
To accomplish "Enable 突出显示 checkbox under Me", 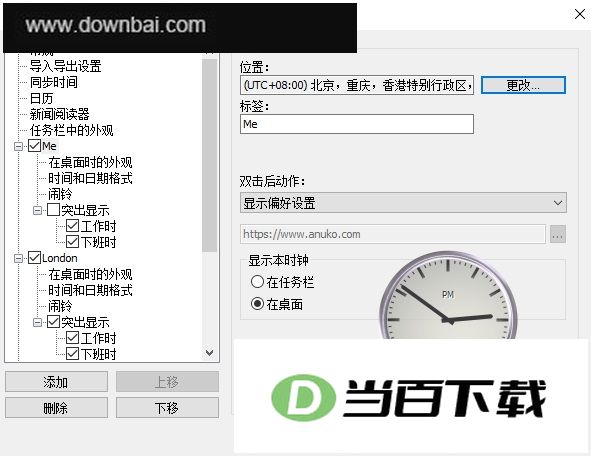I will pos(53,210).
